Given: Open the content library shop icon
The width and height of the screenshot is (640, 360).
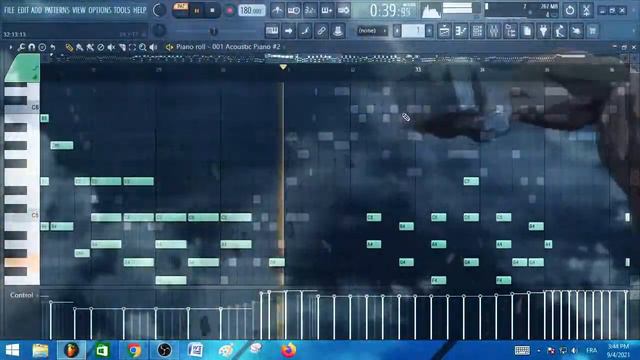Looking at the screenshot, I should [593, 31].
